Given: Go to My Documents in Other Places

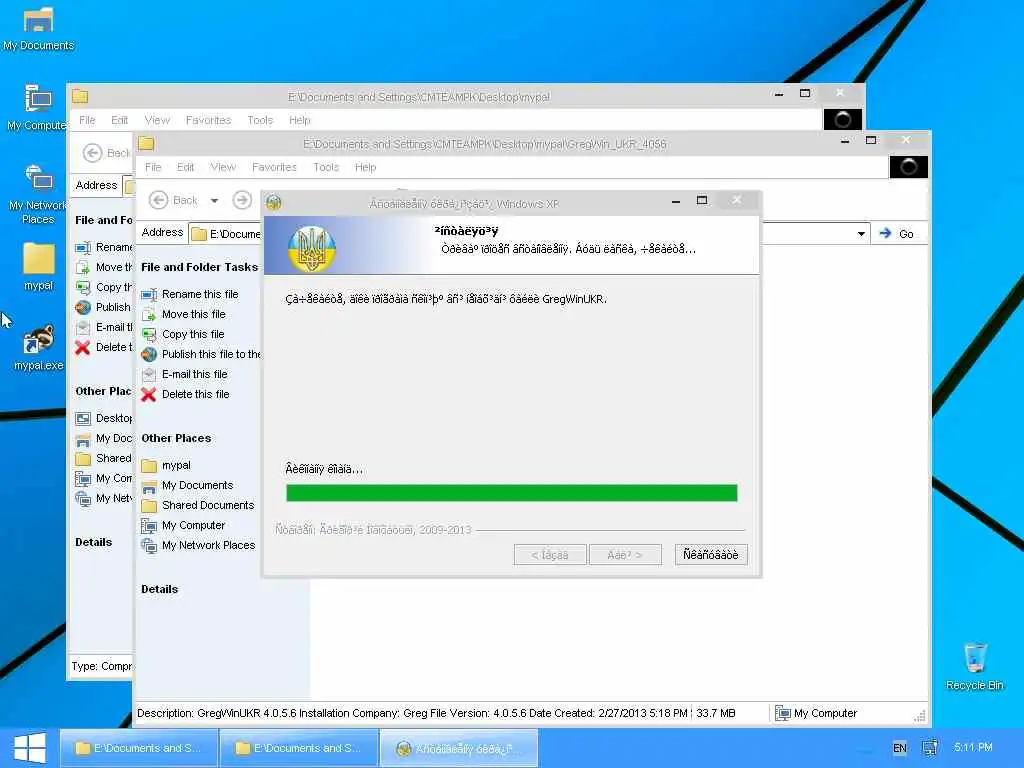Looking at the screenshot, I should [197, 485].
